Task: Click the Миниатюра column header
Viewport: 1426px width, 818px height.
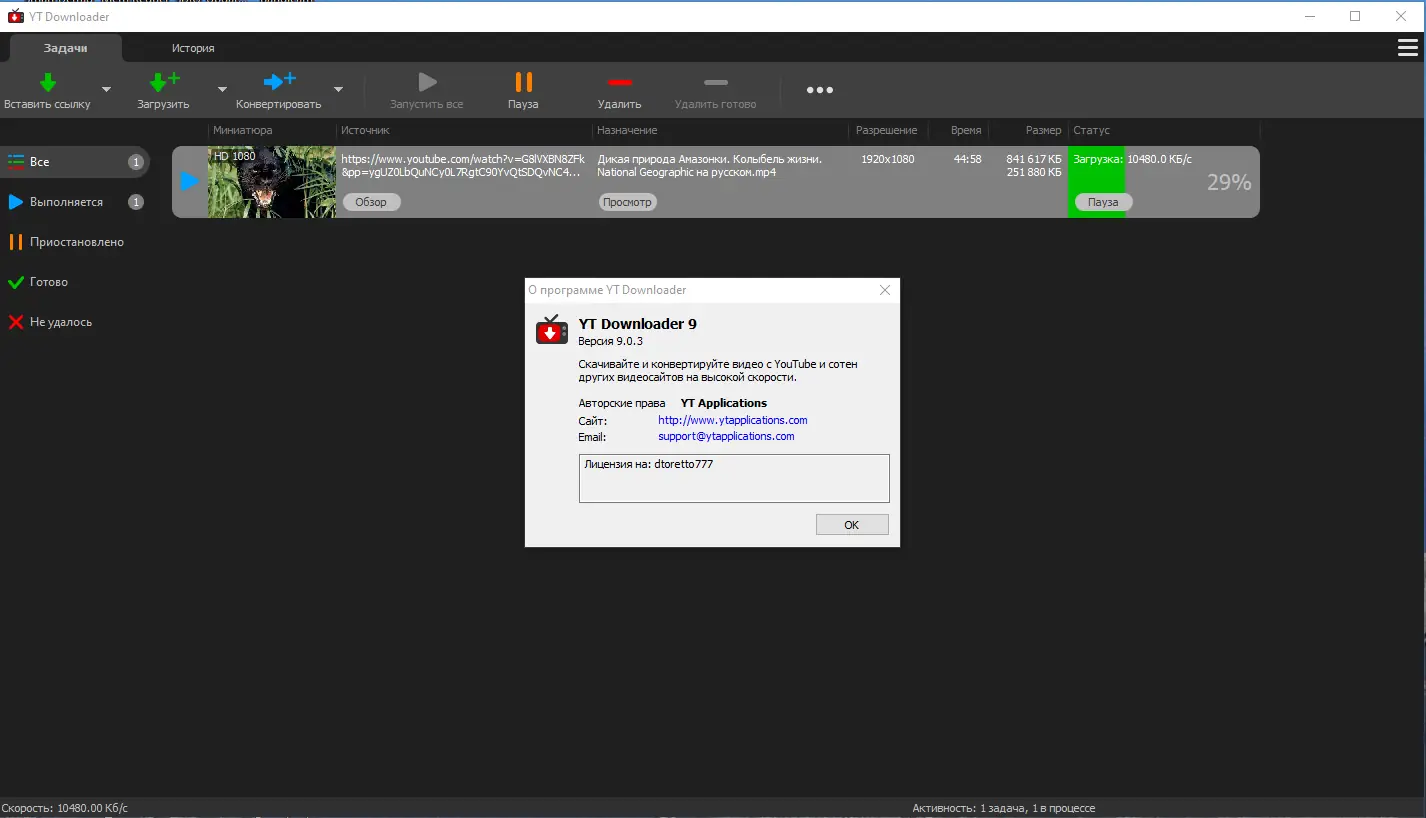Action: click(x=243, y=130)
